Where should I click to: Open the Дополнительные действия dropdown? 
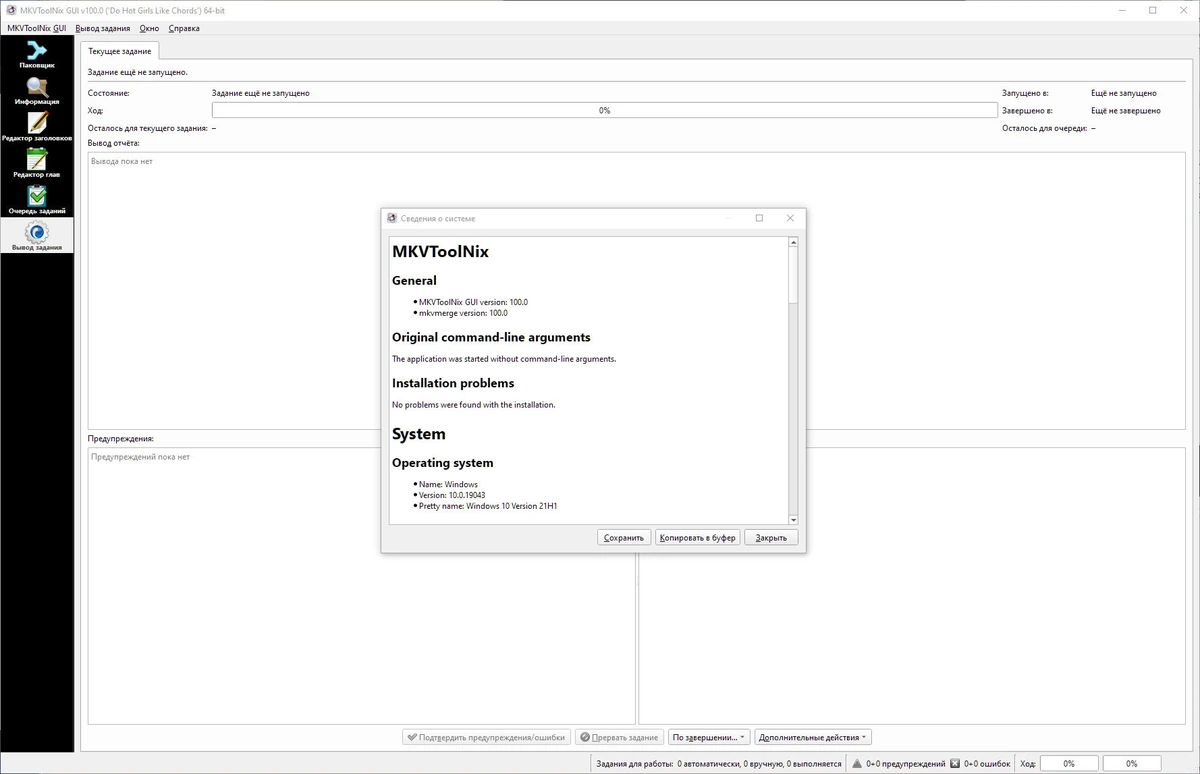[813, 737]
